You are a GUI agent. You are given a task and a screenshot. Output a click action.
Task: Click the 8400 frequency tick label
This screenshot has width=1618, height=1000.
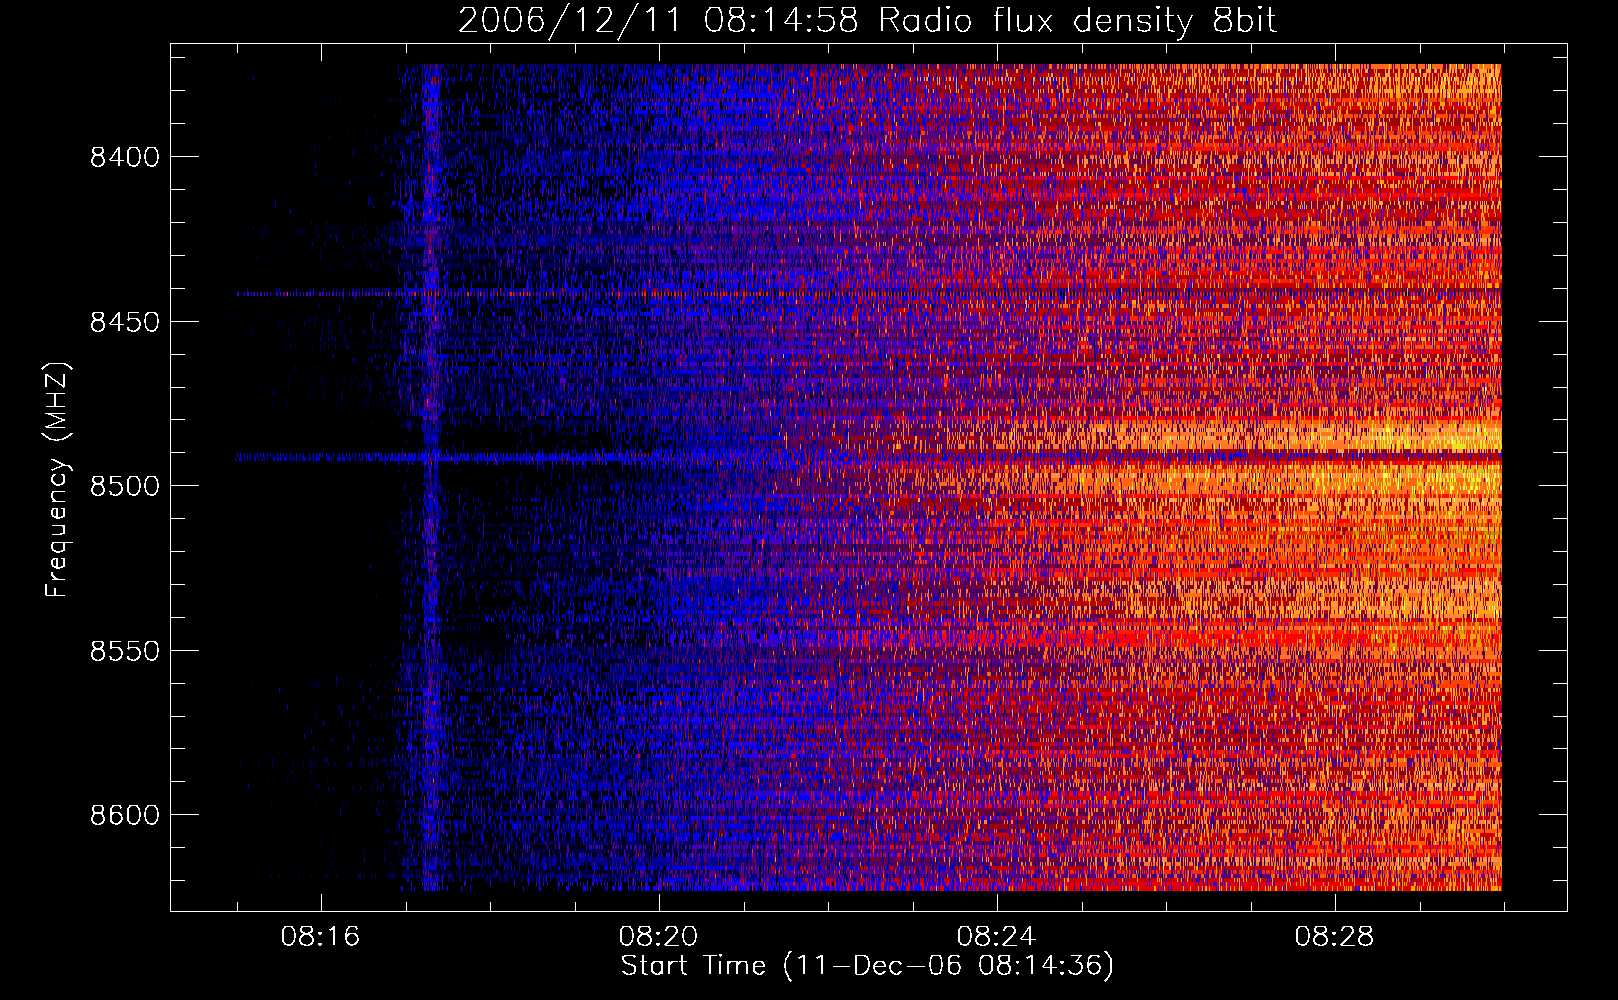pyautogui.click(x=125, y=157)
